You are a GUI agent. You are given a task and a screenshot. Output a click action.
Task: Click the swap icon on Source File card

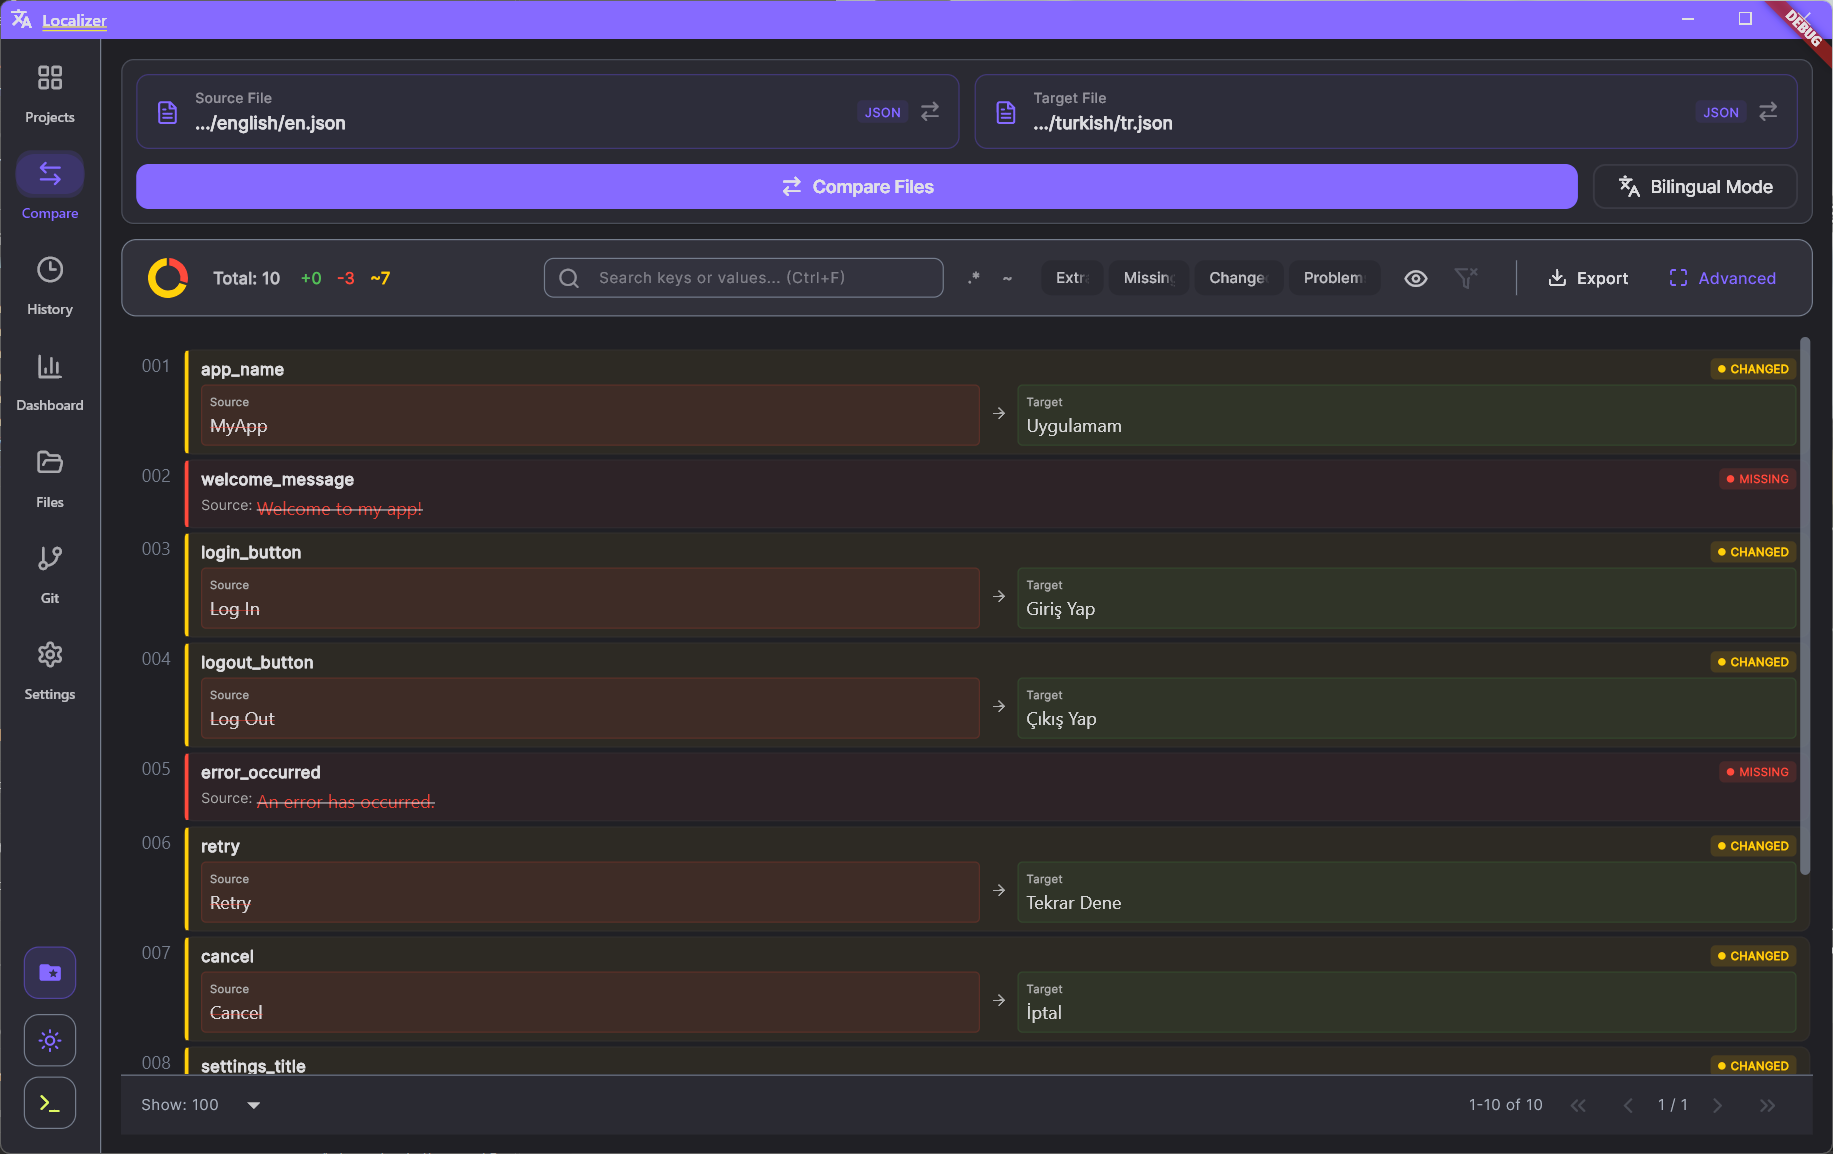click(x=929, y=111)
